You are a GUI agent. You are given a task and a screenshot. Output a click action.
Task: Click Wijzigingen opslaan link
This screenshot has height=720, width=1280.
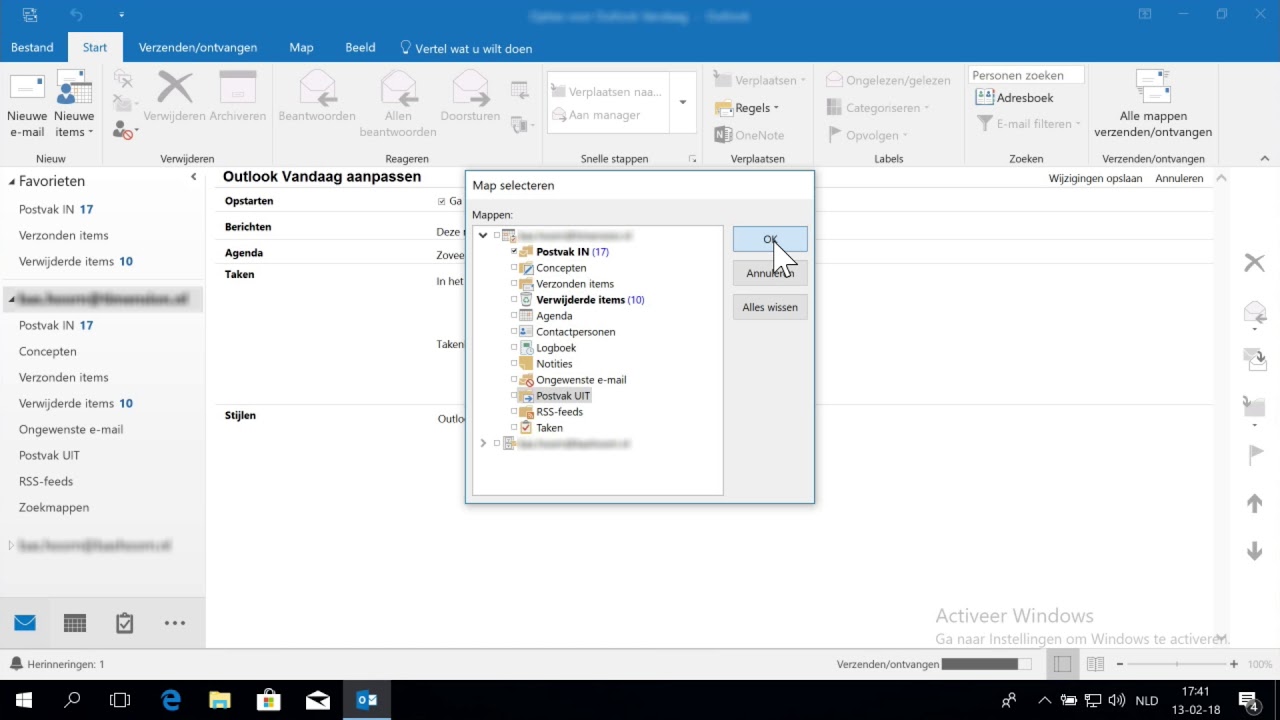[1095, 178]
